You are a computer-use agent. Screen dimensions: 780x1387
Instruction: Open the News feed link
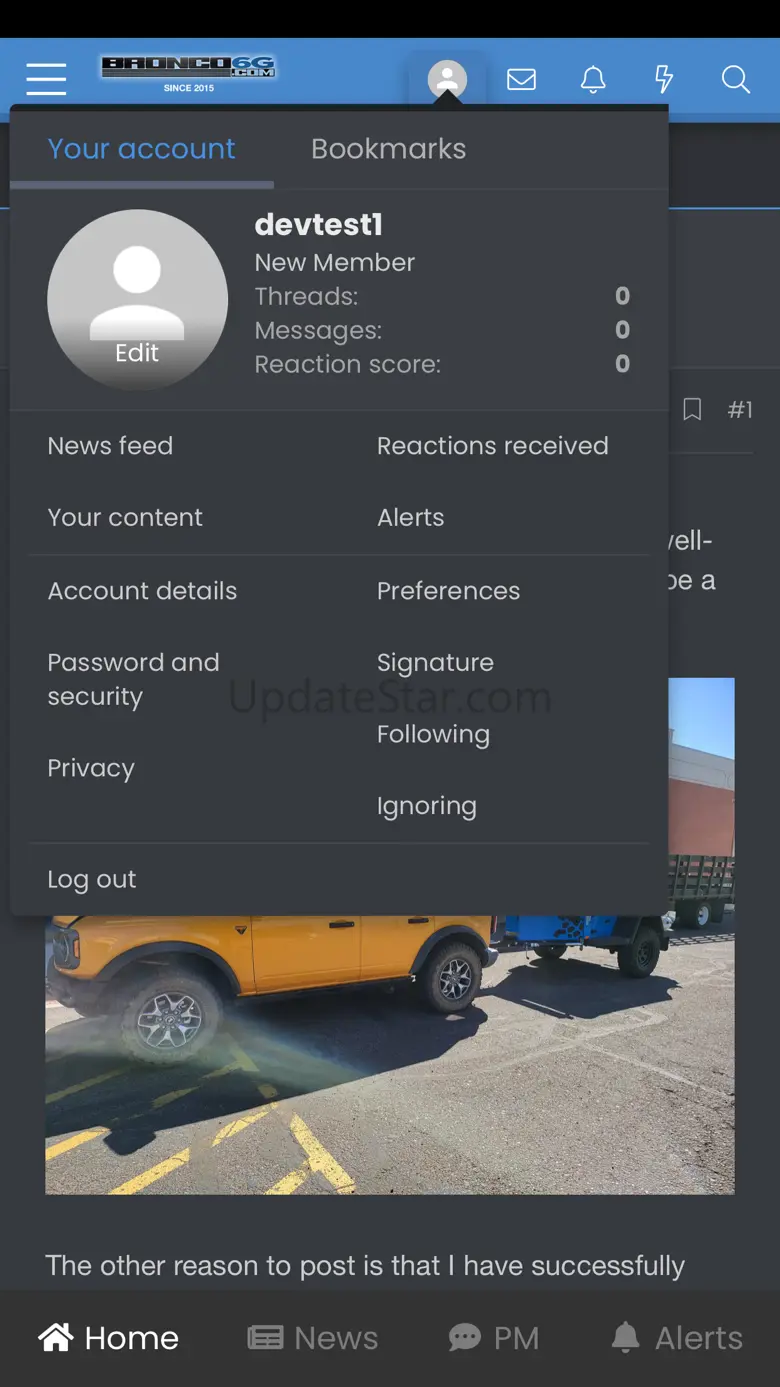[110, 446]
